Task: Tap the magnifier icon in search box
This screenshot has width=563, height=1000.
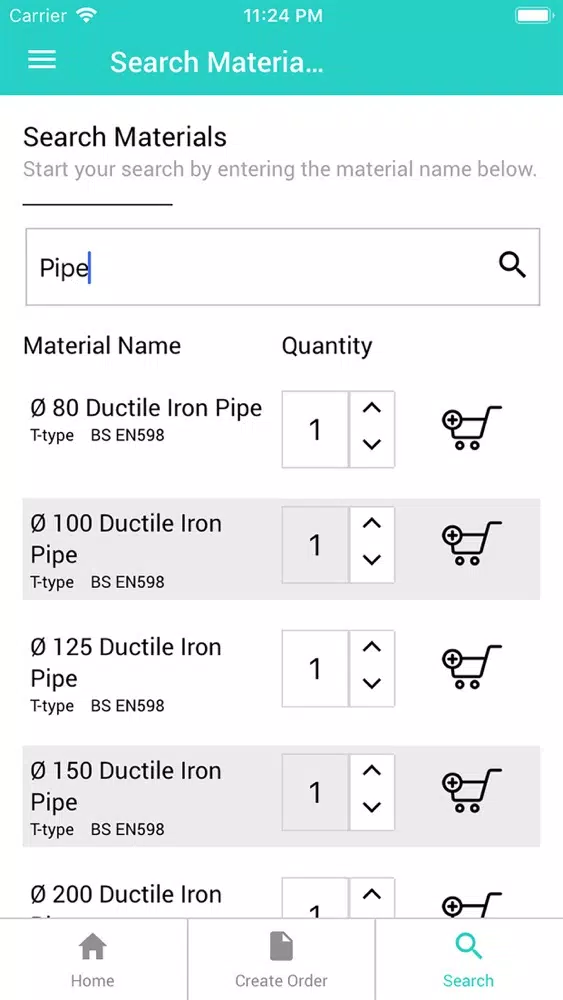Action: click(512, 265)
